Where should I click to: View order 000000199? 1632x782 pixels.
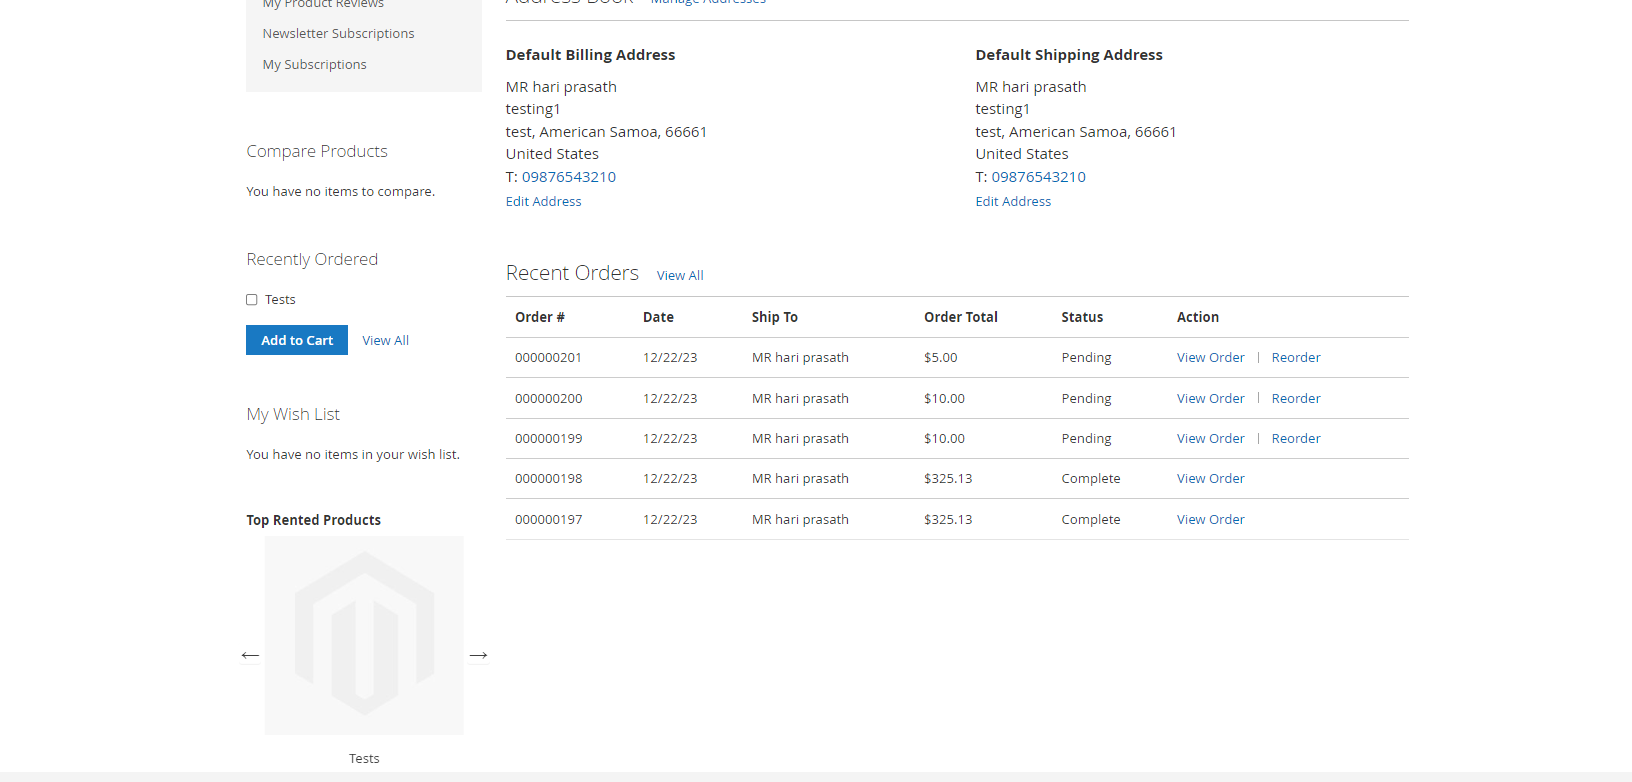pyautogui.click(x=1210, y=438)
